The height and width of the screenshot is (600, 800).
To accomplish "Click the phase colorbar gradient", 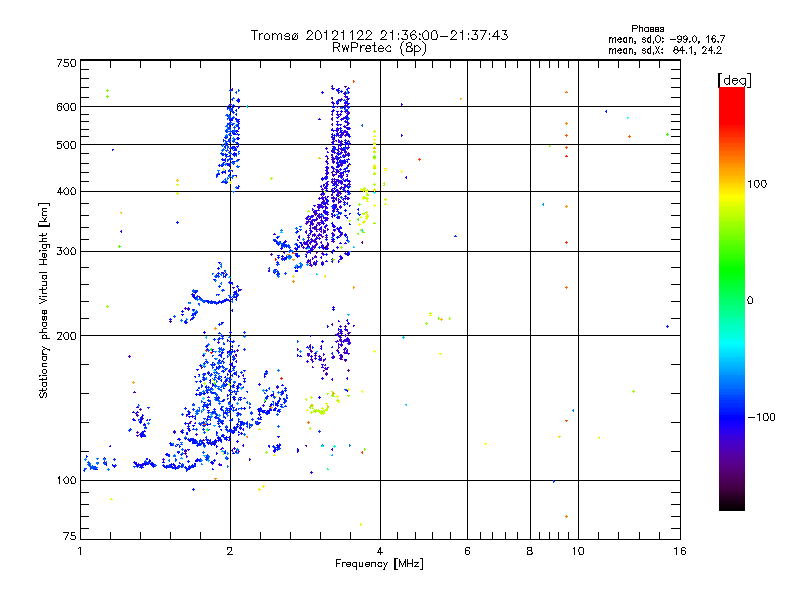I will pyautogui.click(x=732, y=299).
